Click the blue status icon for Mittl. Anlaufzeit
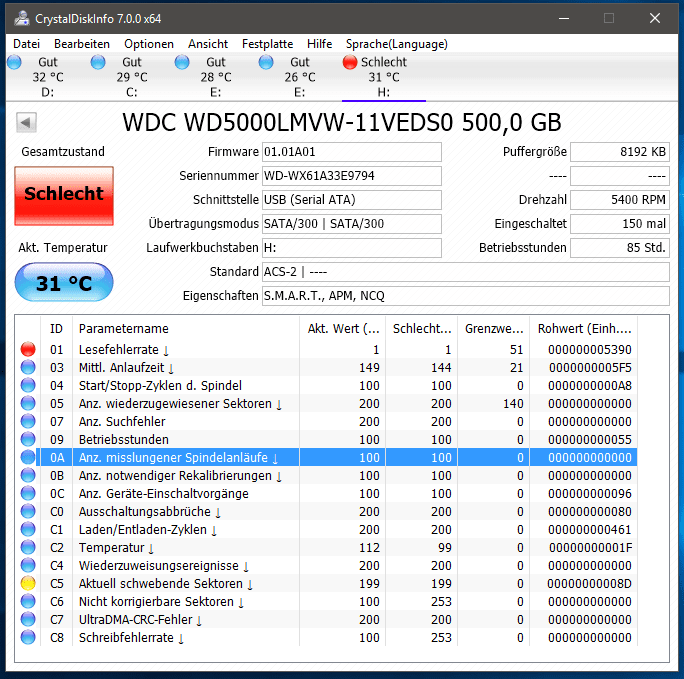This screenshot has height=679, width=684. coord(28,367)
